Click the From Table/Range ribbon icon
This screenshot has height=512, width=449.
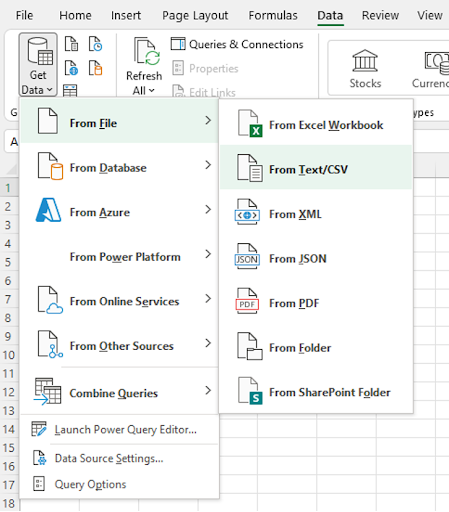tap(70, 90)
